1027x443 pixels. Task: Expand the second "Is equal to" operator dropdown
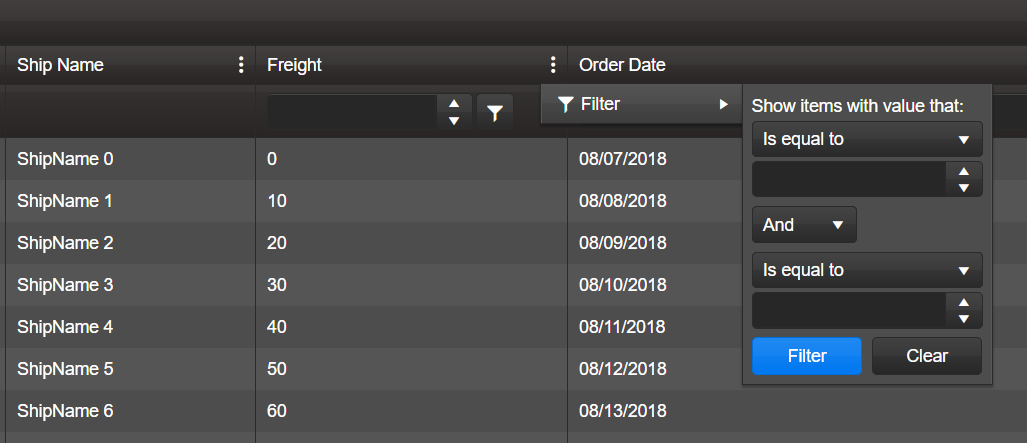(866, 270)
